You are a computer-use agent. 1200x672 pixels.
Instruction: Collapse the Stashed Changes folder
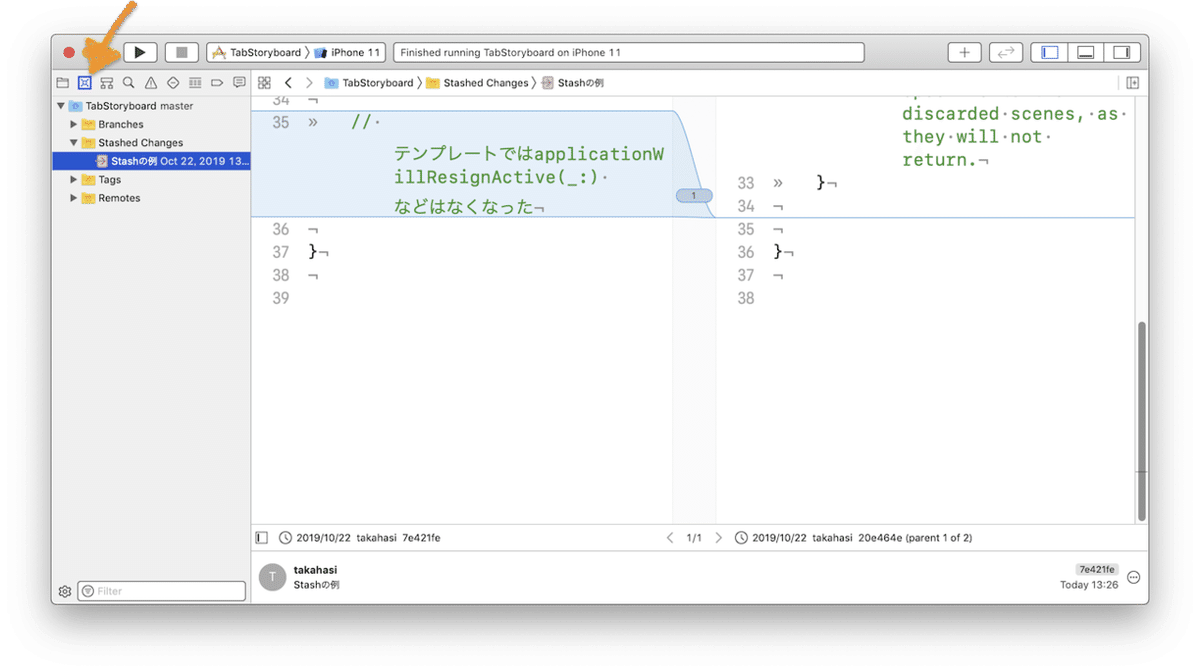pos(73,143)
